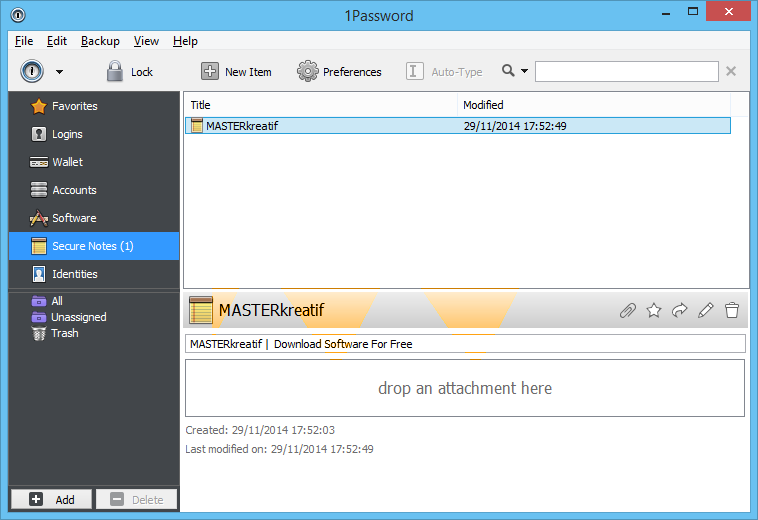Image resolution: width=758 pixels, height=520 pixels.
Task: Click the search magnifier icon
Action: (508, 71)
